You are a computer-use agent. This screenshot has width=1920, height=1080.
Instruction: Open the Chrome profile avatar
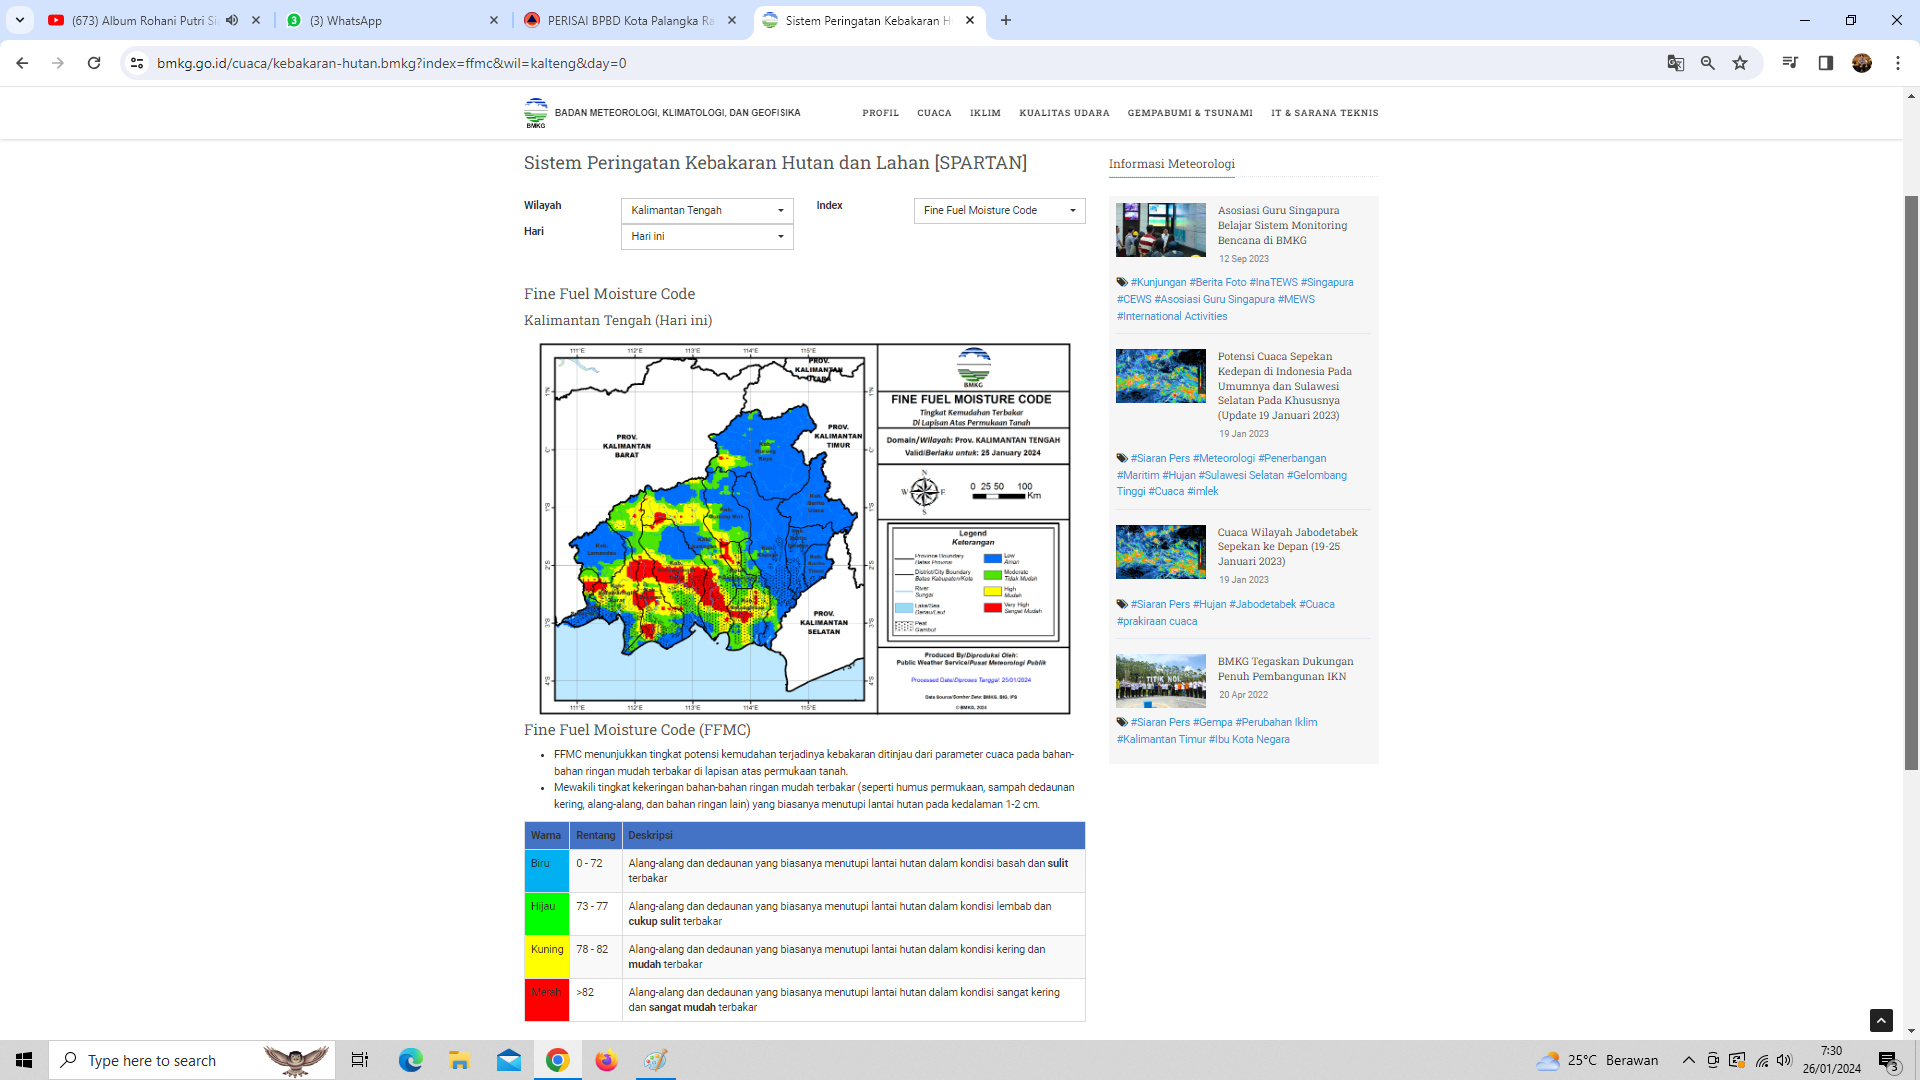(x=1862, y=63)
